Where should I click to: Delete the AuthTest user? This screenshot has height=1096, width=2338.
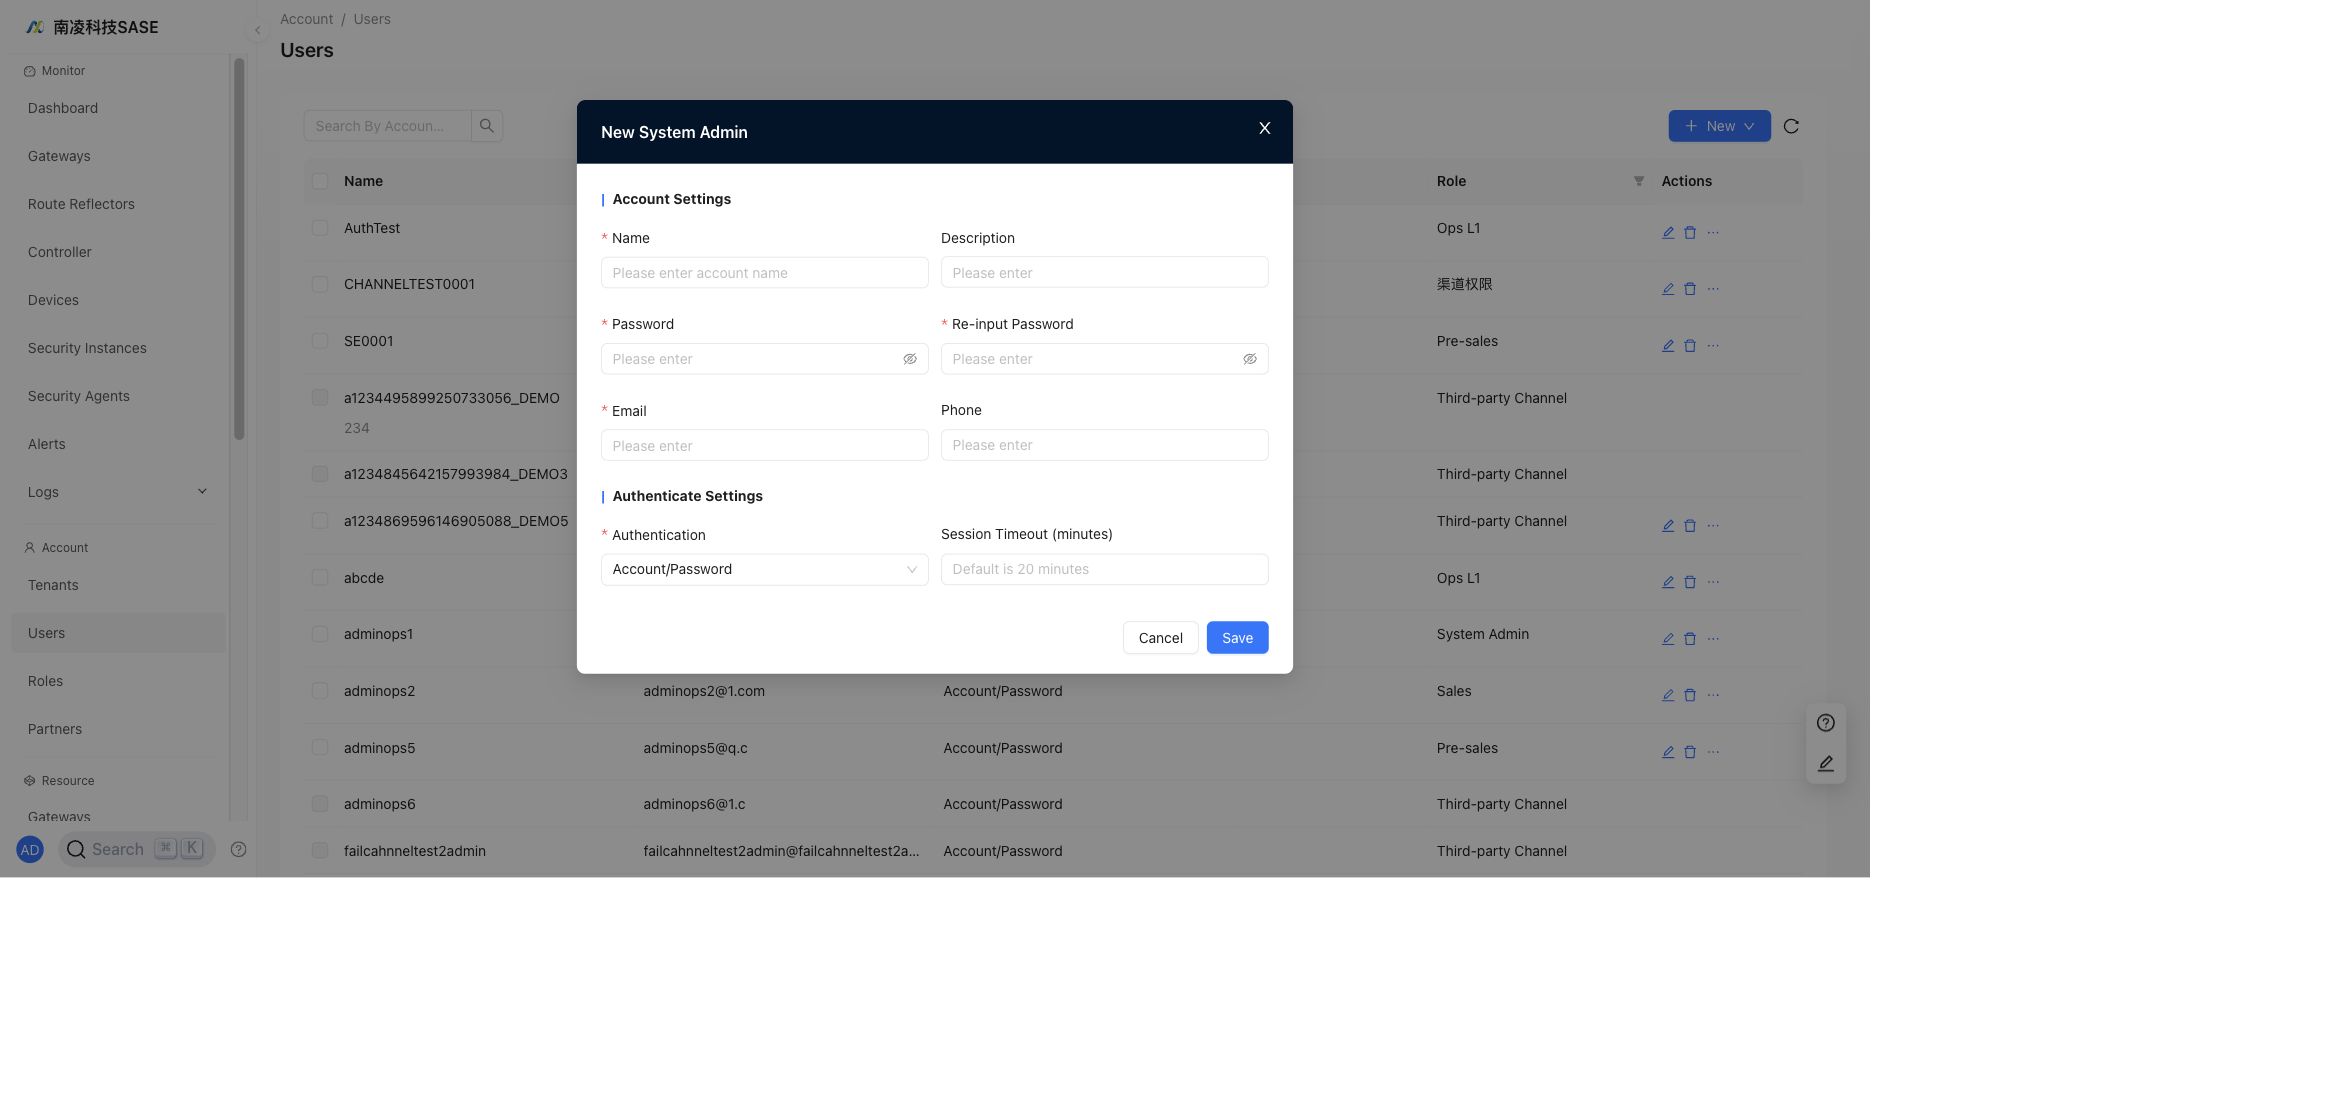tap(1689, 233)
